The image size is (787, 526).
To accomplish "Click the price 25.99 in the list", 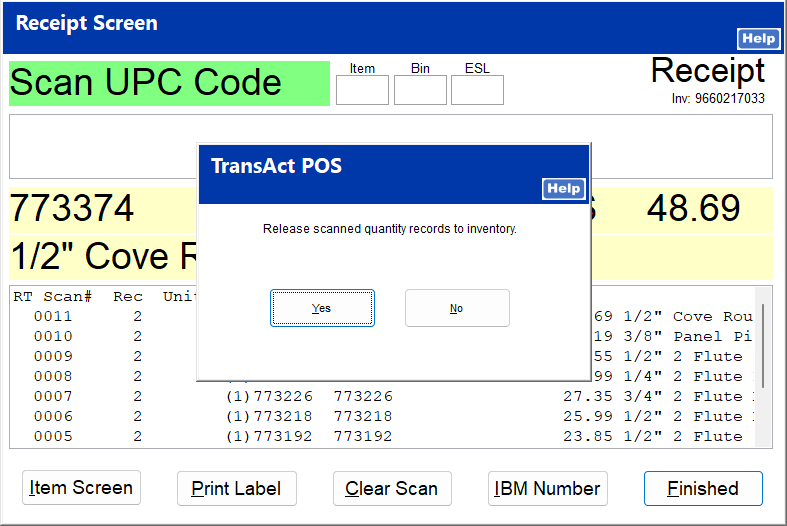I will (x=588, y=417).
